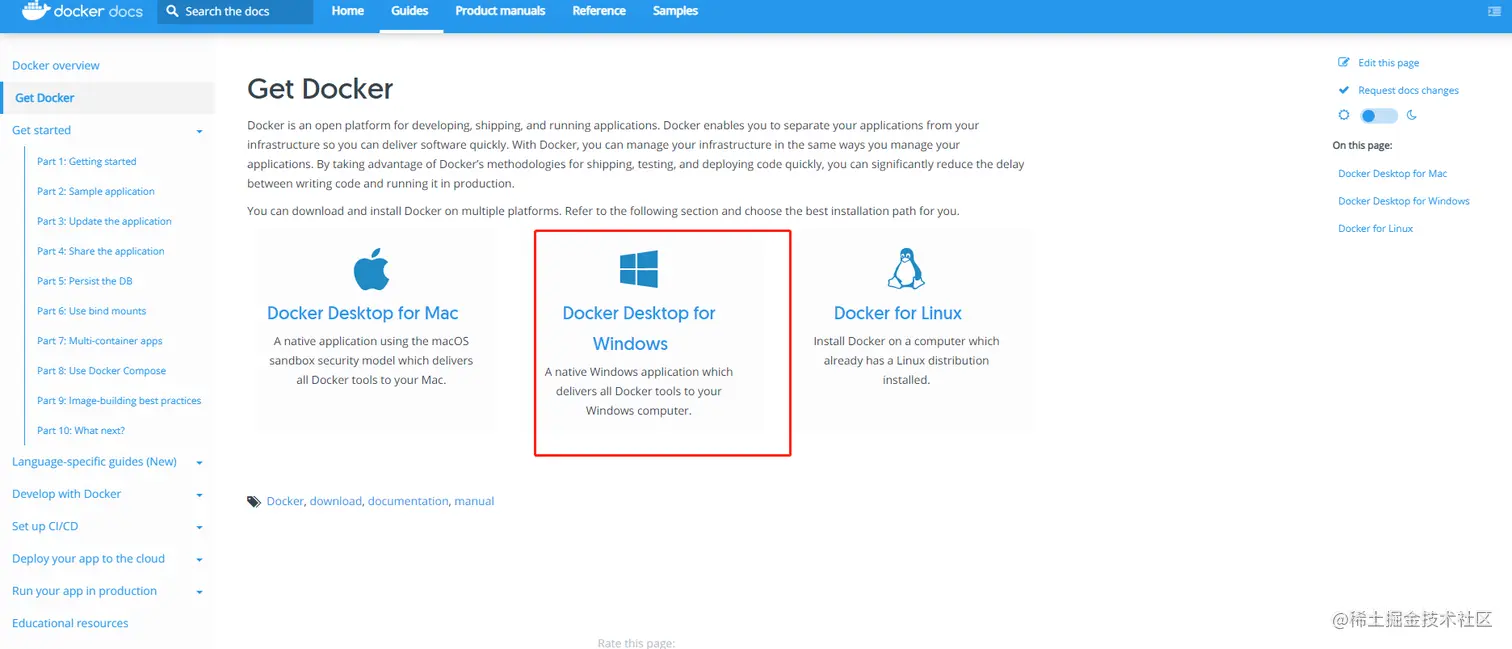
Task: Click the Get Docker page heading
Action: click(320, 88)
